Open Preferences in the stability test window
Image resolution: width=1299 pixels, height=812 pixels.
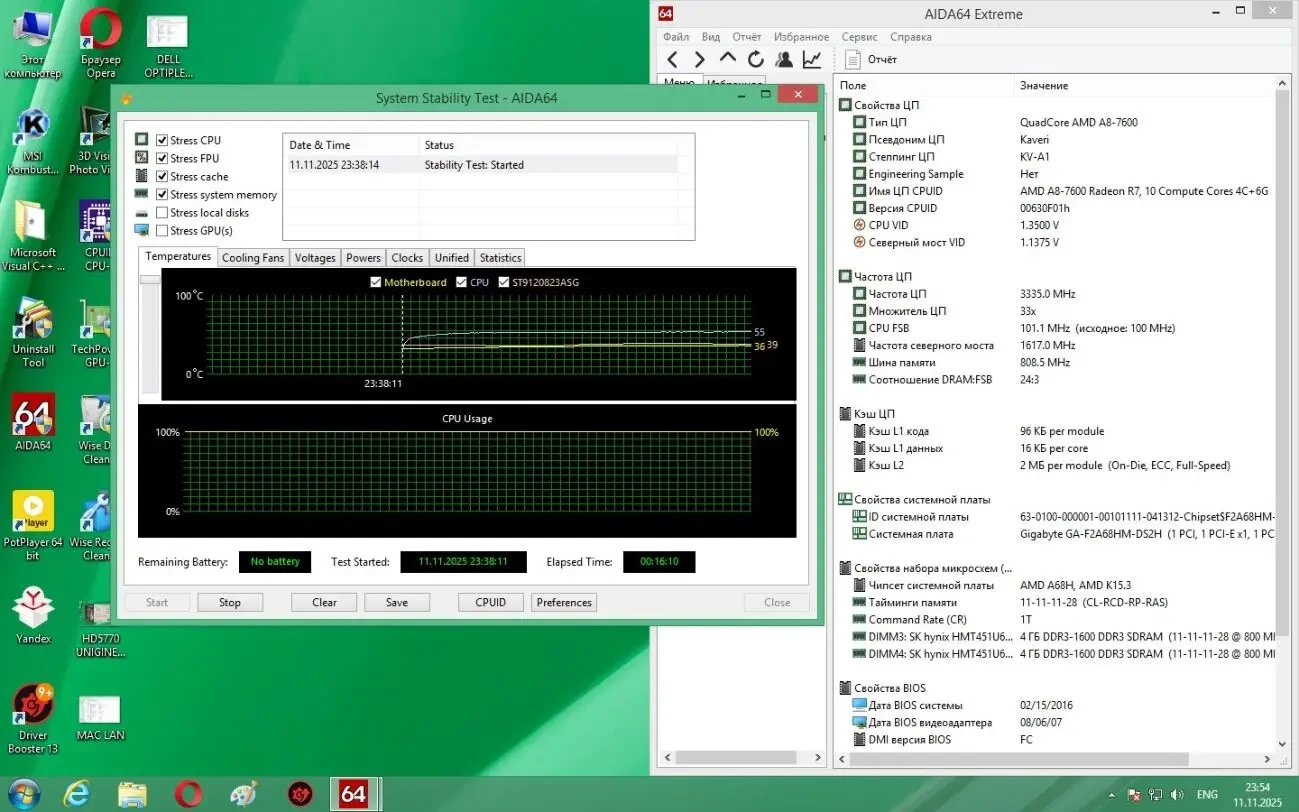pos(563,602)
